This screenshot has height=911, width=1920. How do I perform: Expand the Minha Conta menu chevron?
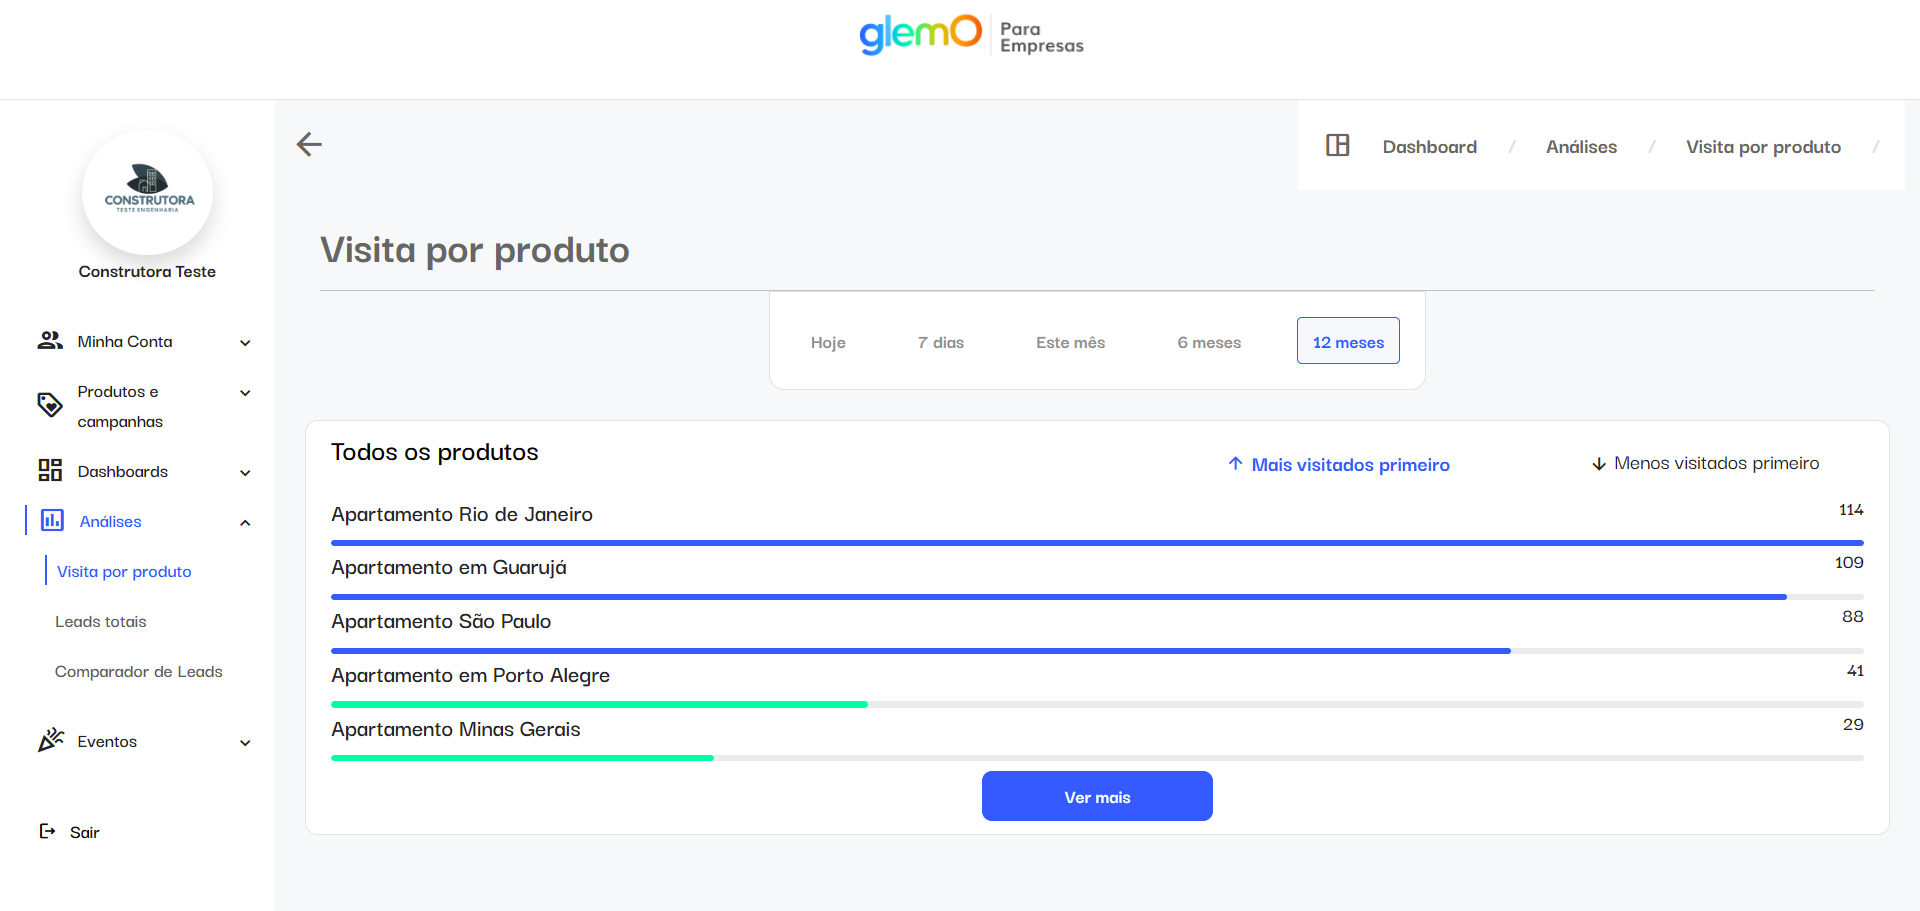pos(245,343)
